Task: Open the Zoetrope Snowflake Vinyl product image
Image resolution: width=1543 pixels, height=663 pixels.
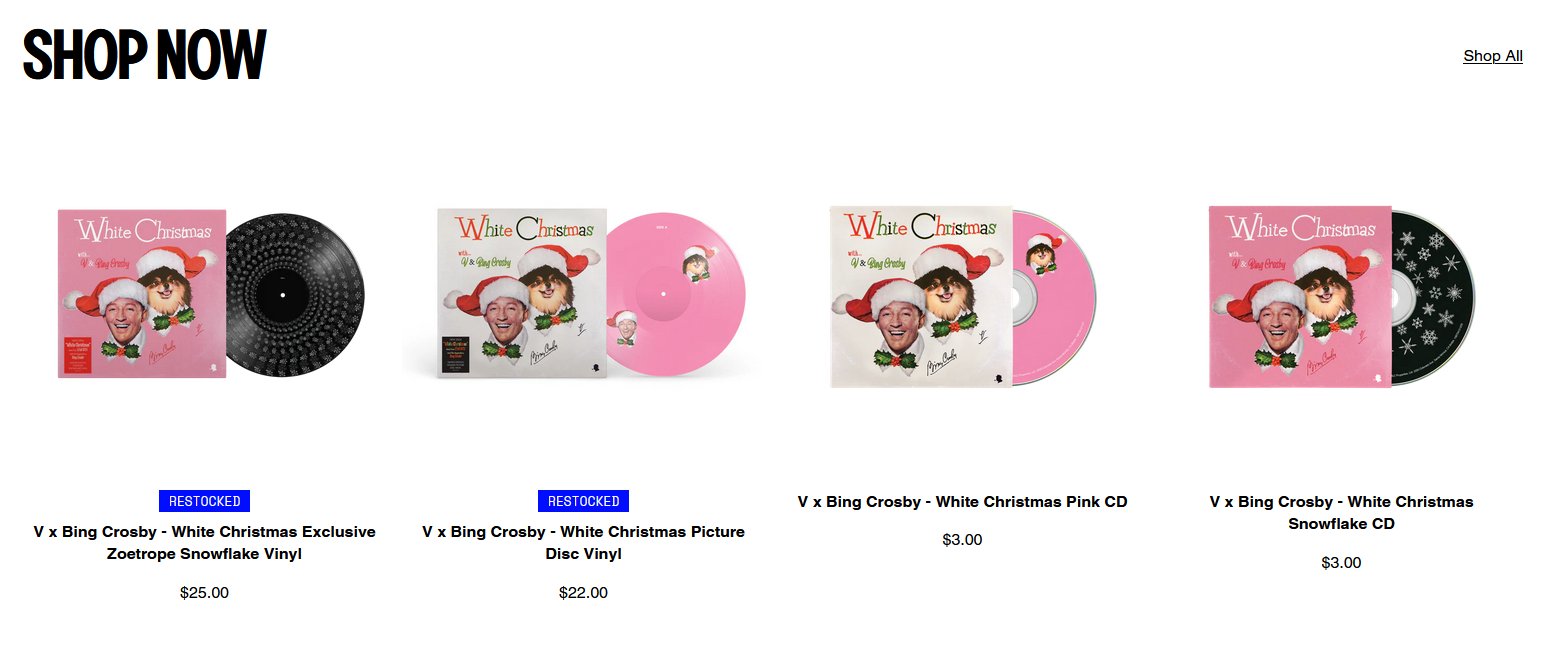Action: coord(204,294)
